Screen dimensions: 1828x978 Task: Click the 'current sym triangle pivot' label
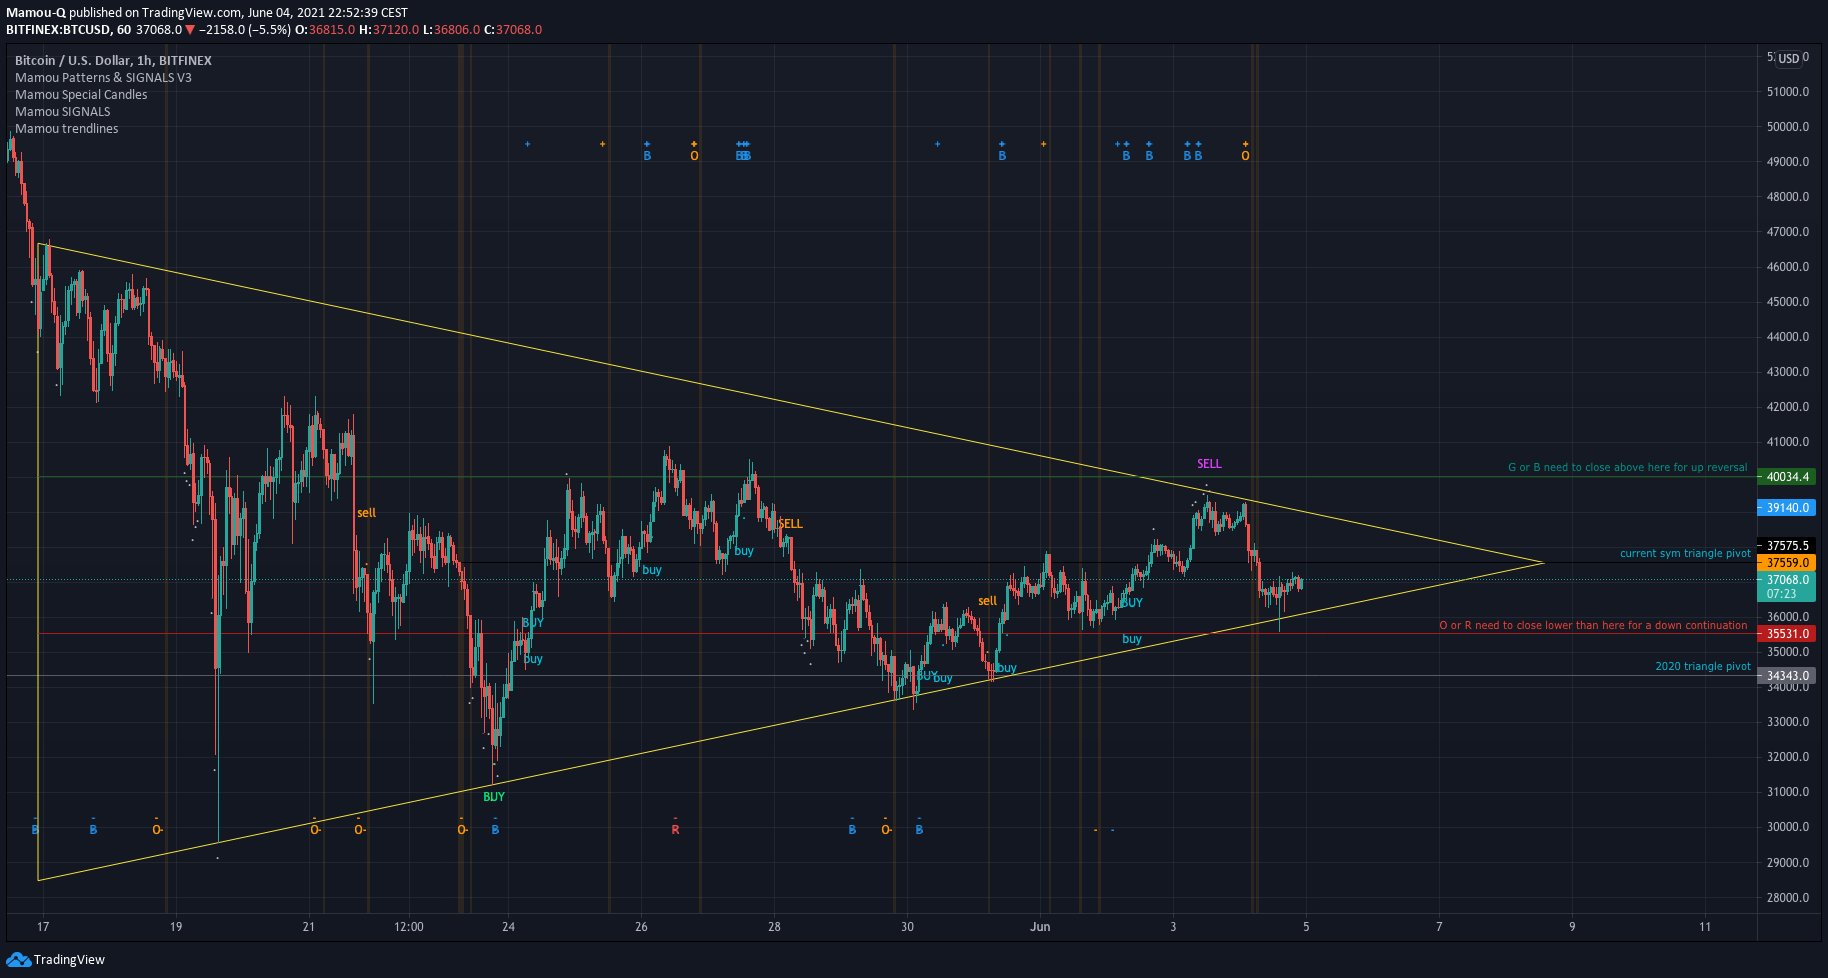click(x=1685, y=553)
